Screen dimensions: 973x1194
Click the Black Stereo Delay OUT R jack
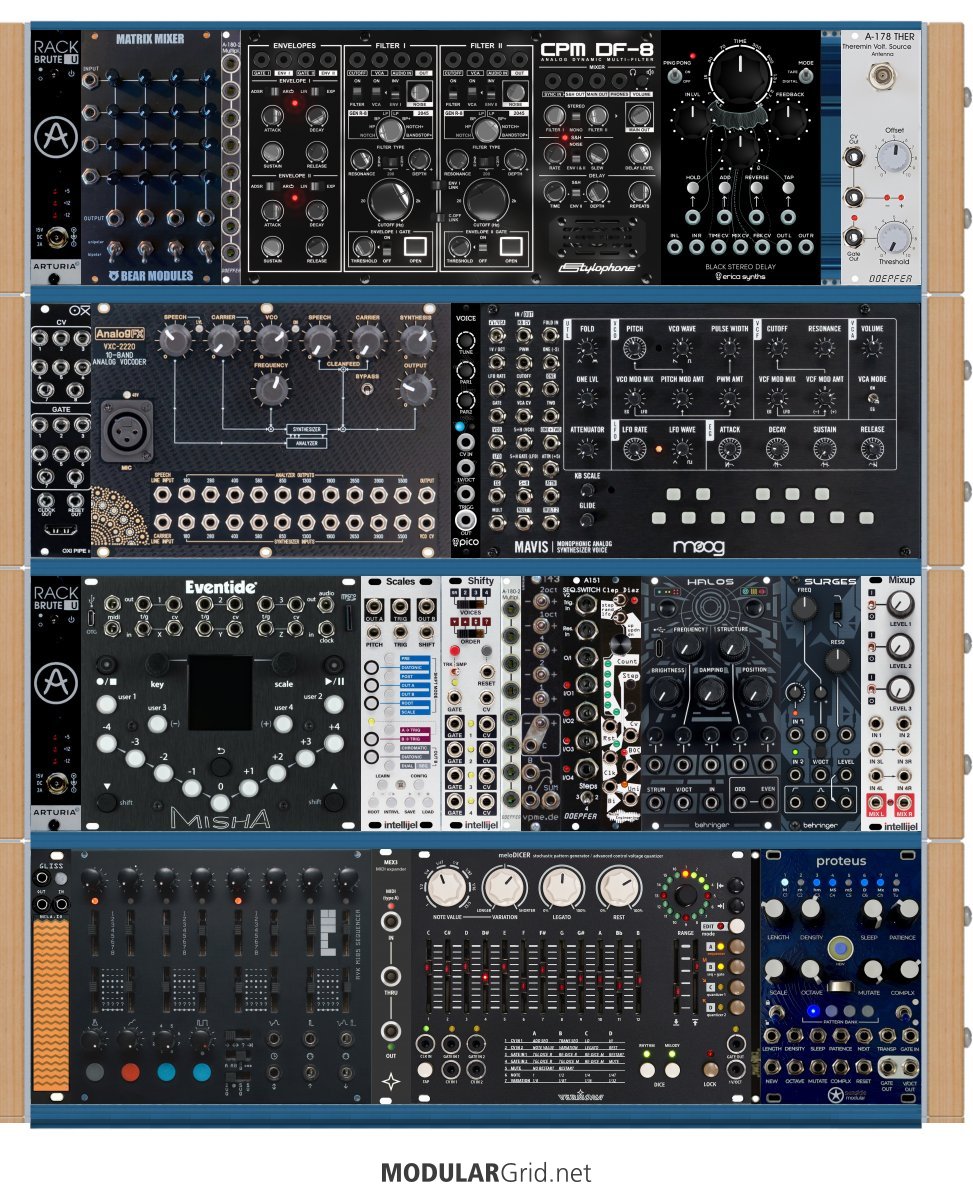tap(806, 246)
